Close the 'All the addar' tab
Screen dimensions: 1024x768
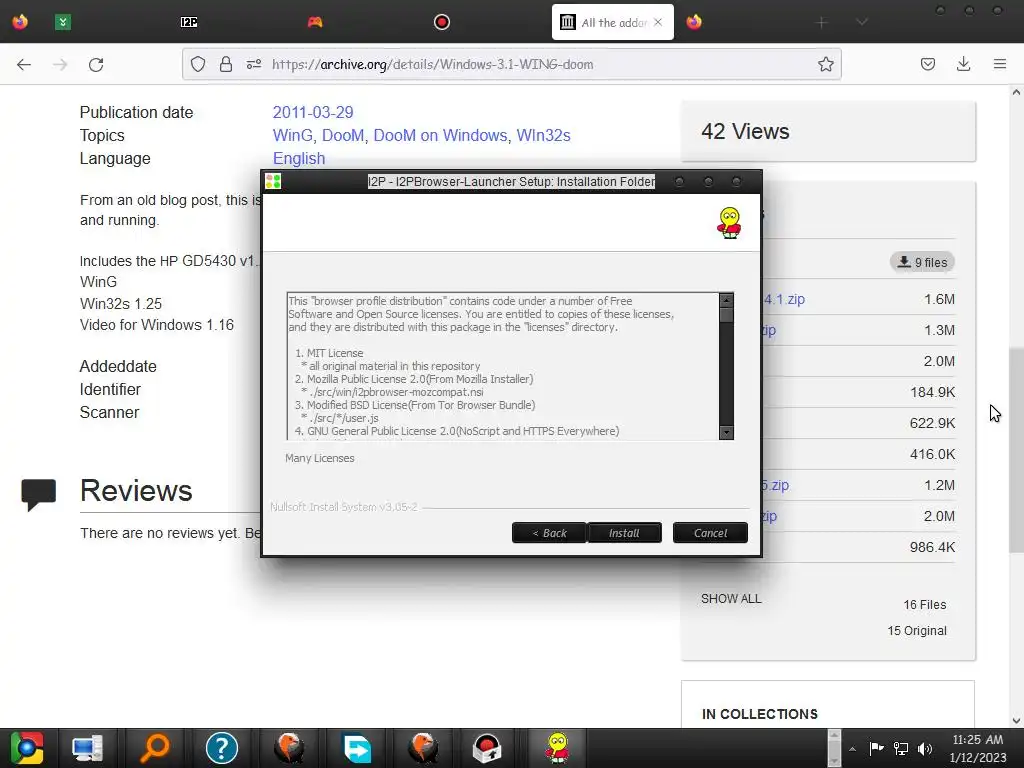(658, 22)
